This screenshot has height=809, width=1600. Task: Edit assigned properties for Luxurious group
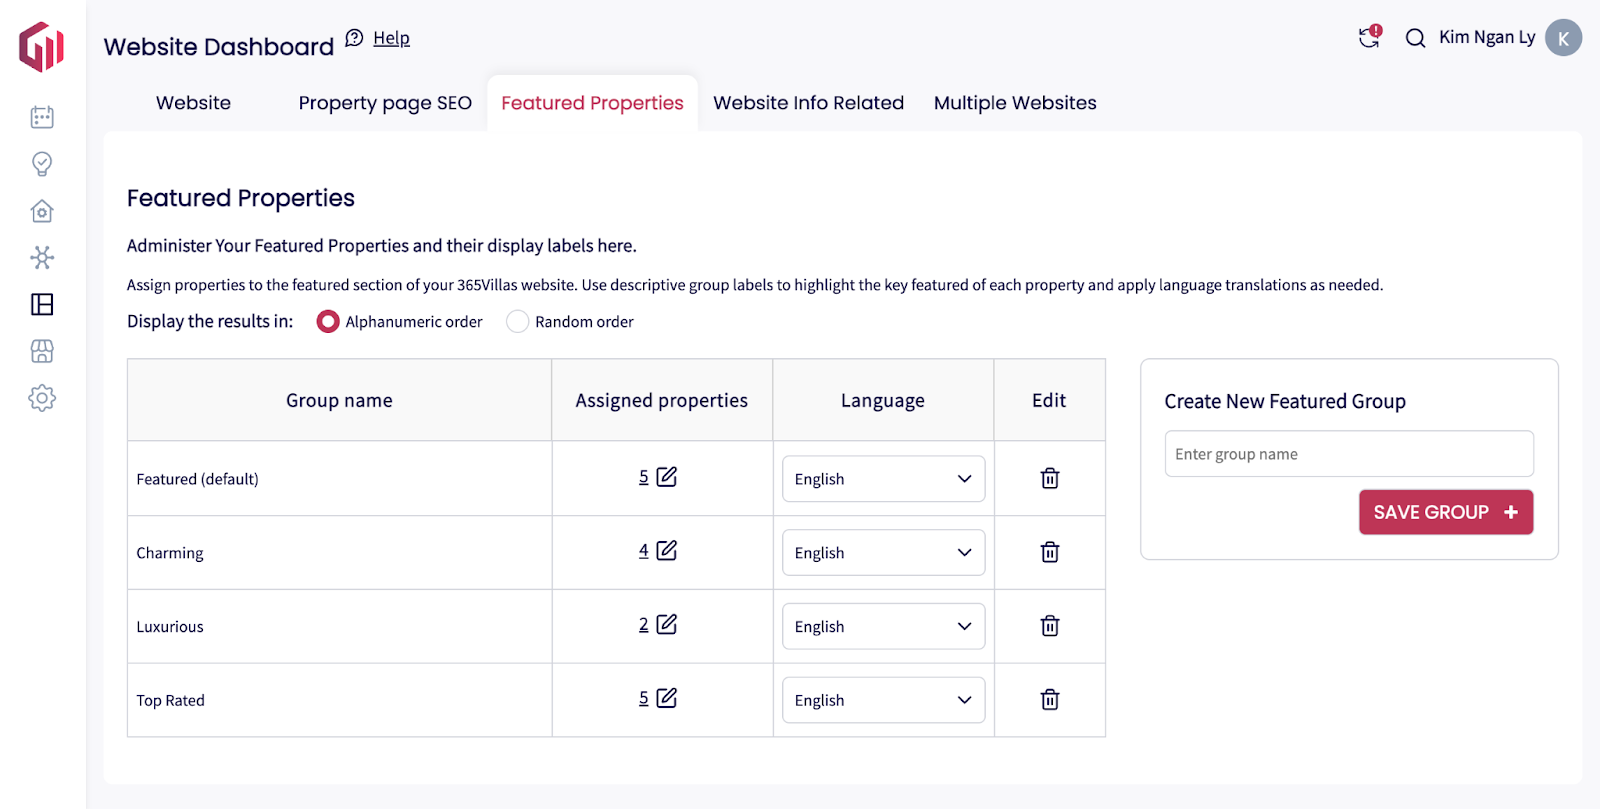click(667, 625)
